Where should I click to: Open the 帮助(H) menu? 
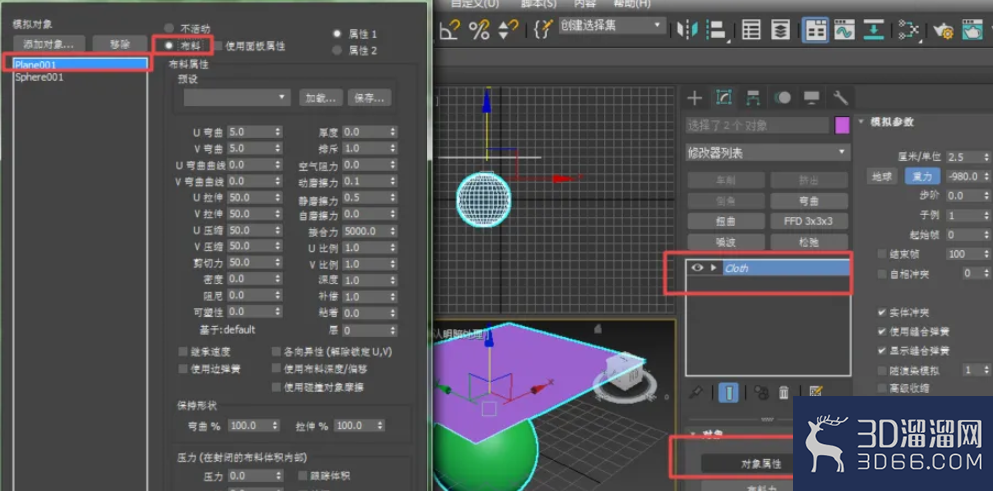coord(632,4)
